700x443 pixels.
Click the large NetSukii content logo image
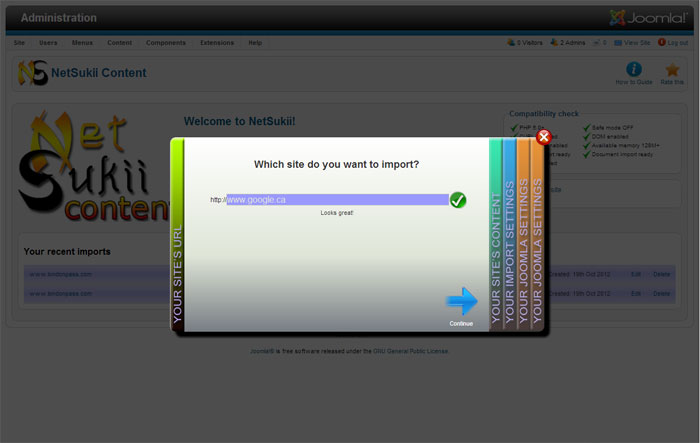click(94, 167)
